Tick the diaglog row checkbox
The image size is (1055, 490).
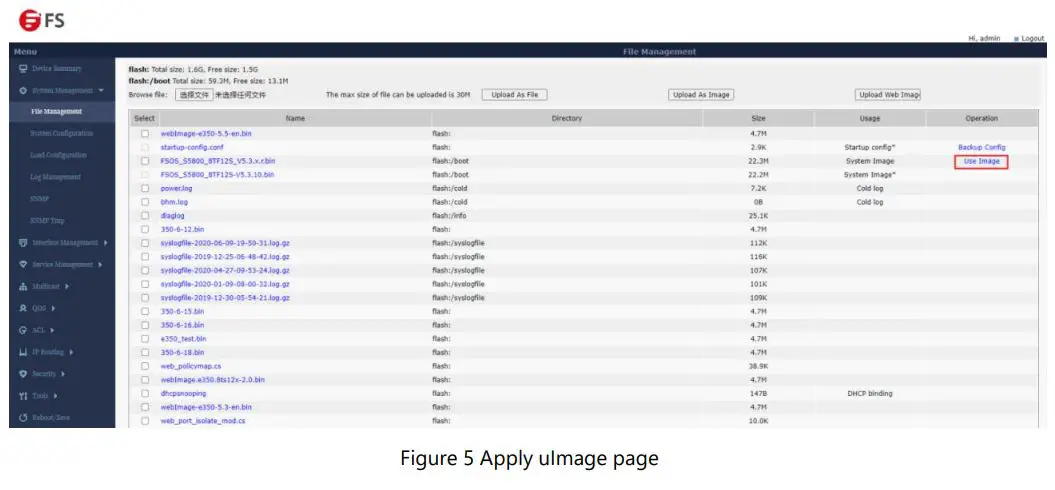(145, 215)
